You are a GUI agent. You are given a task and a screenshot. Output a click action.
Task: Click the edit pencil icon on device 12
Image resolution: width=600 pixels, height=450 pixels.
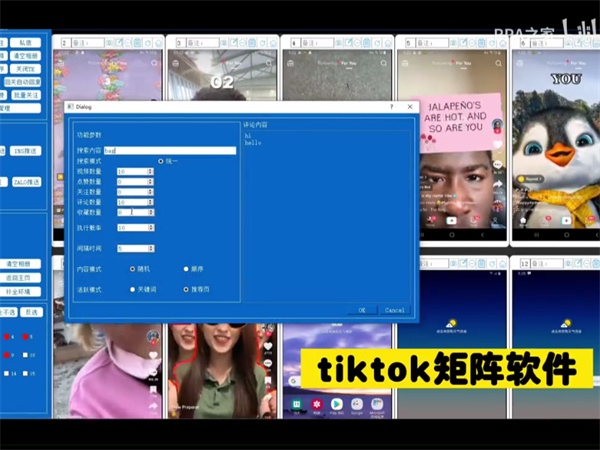pyautogui.click(x=577, y=263)
